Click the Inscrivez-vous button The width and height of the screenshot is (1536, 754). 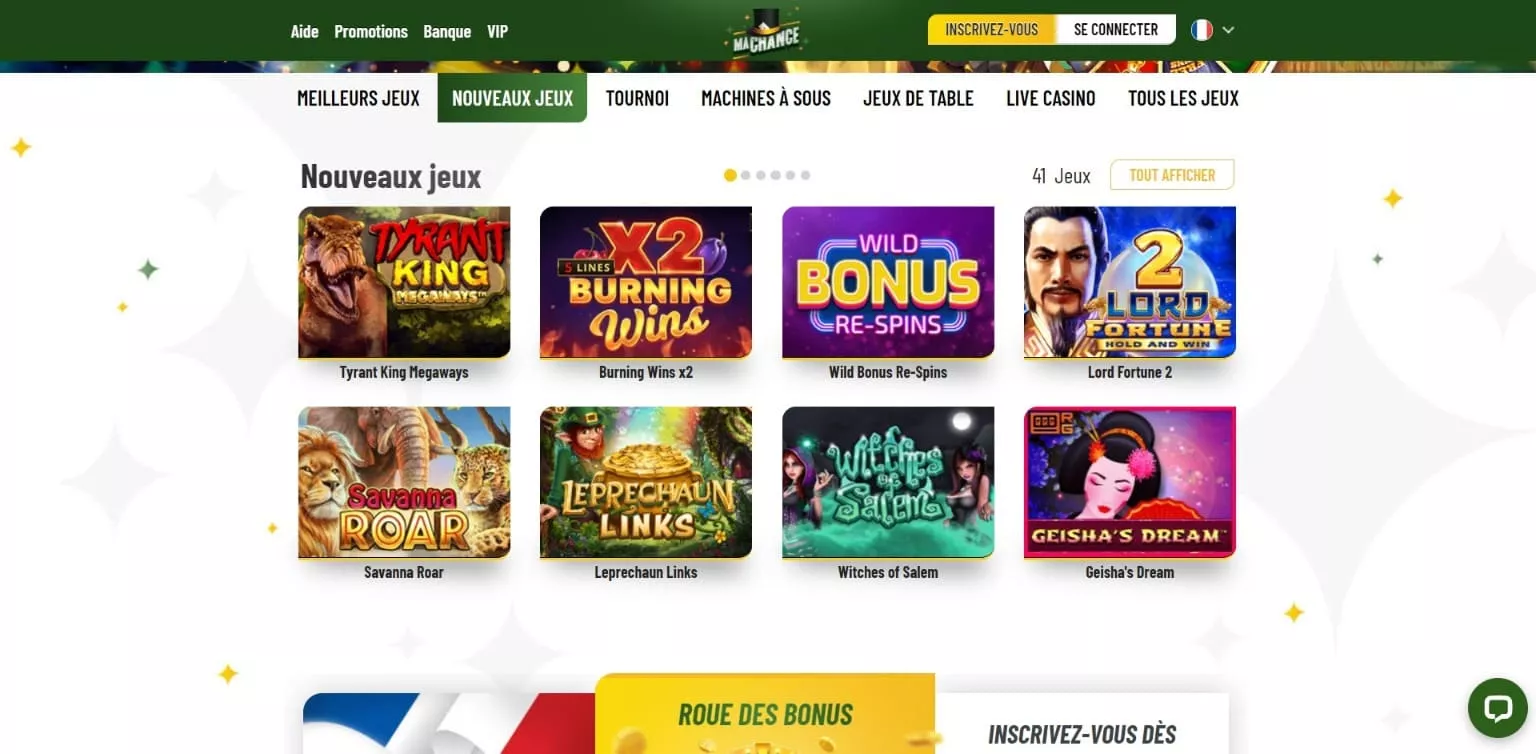pyautogui.click(x=992, y=30)
